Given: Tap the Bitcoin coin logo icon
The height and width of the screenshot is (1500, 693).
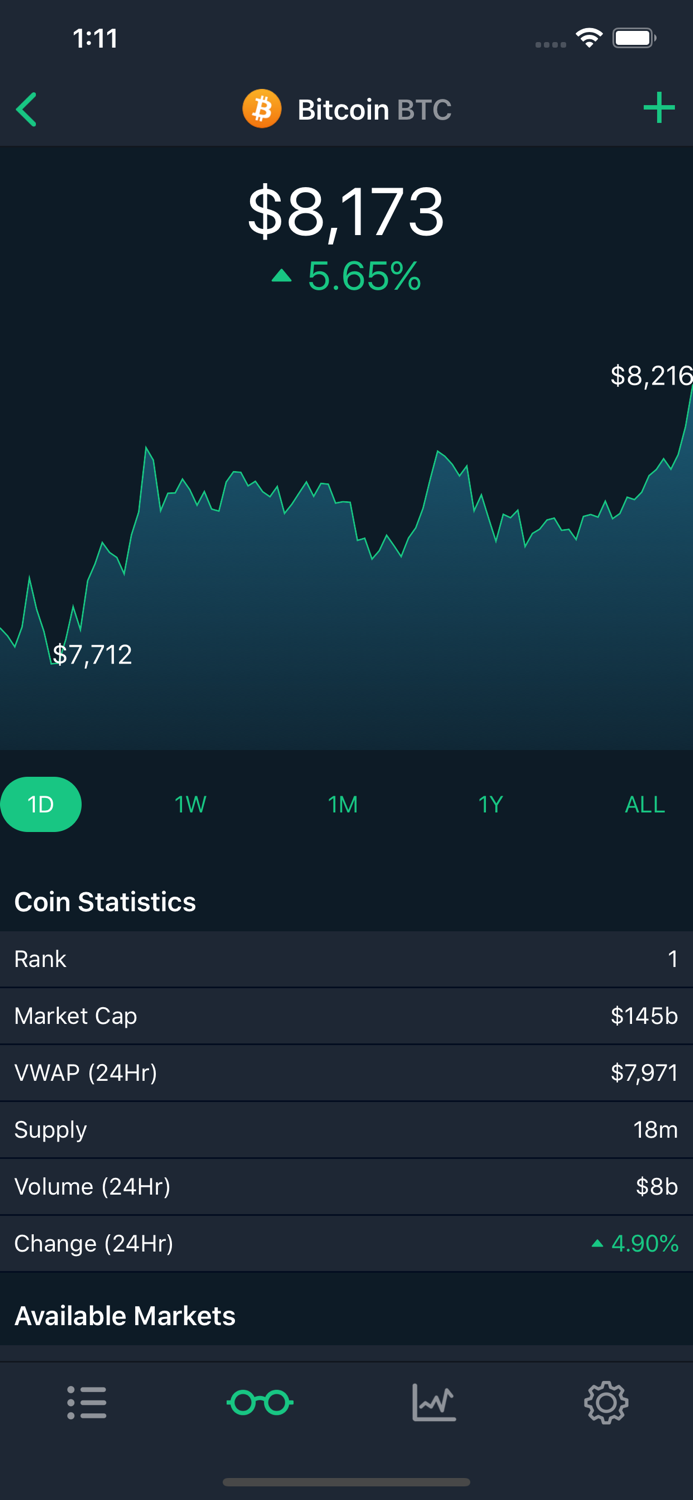Looking at the screenshot, I should click(x=262, y=109).
